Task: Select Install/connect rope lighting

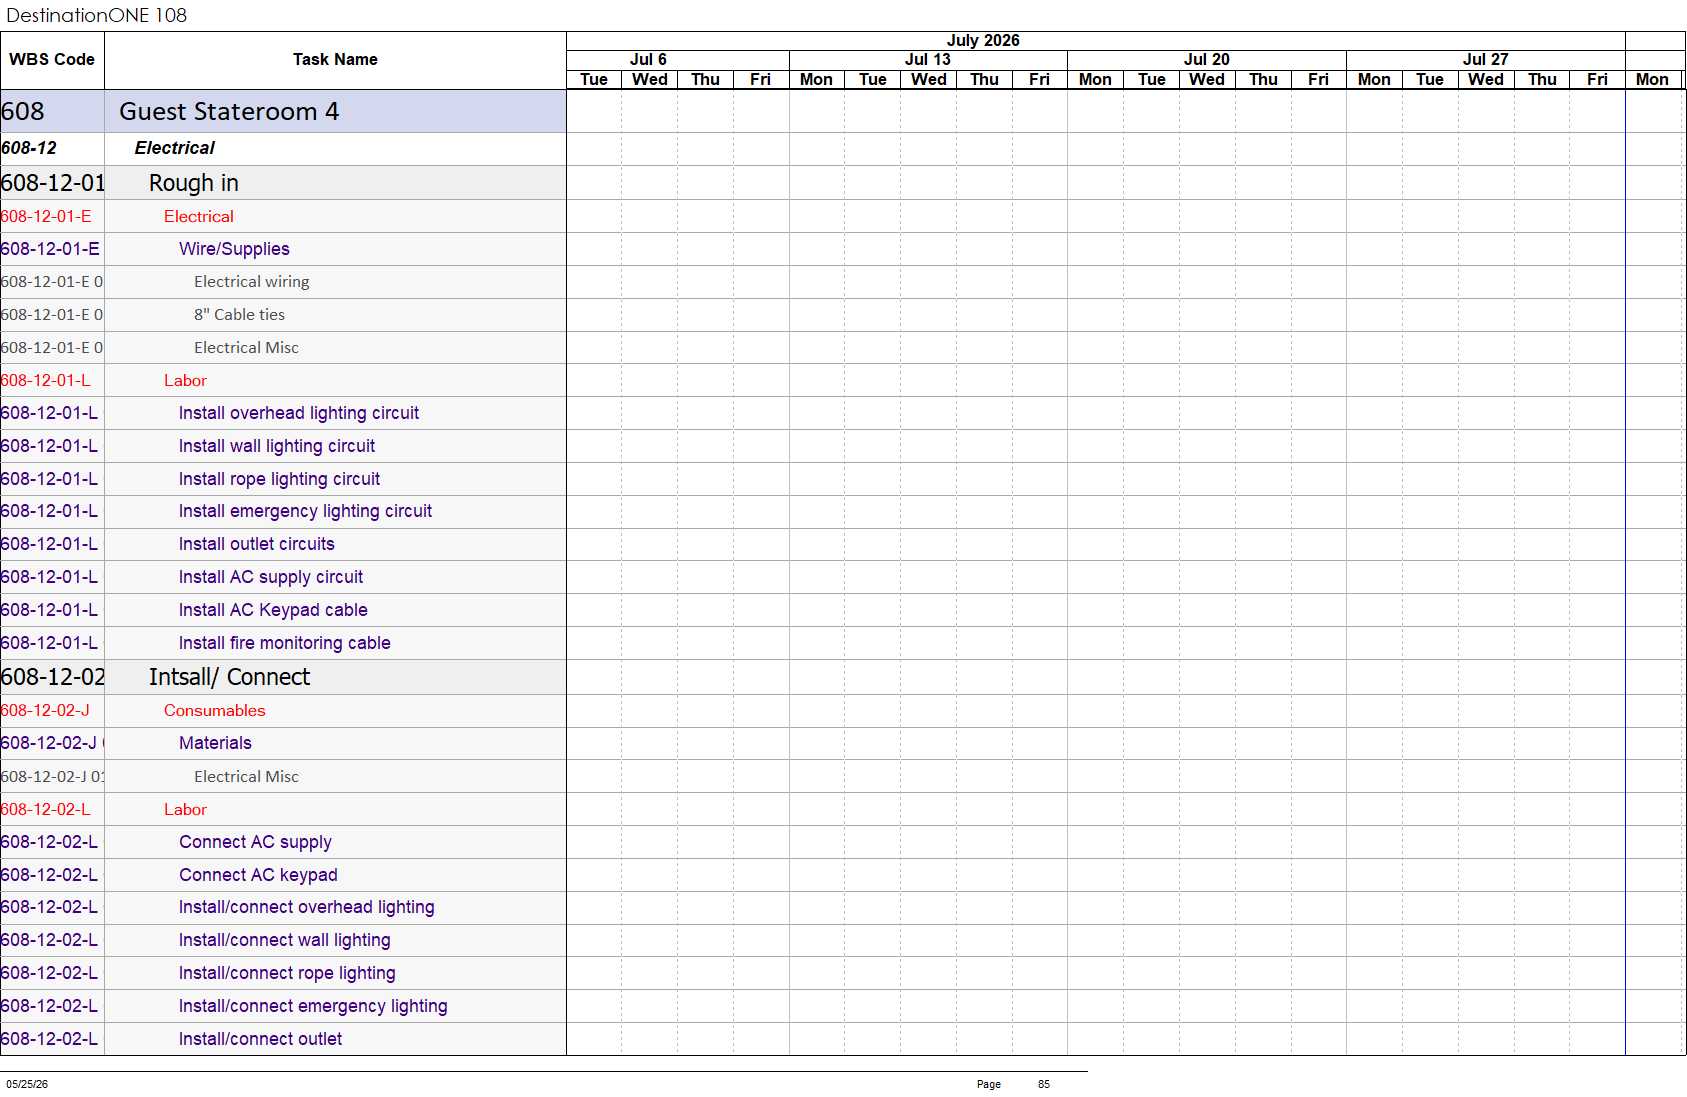Action: (x=283, y=973)
